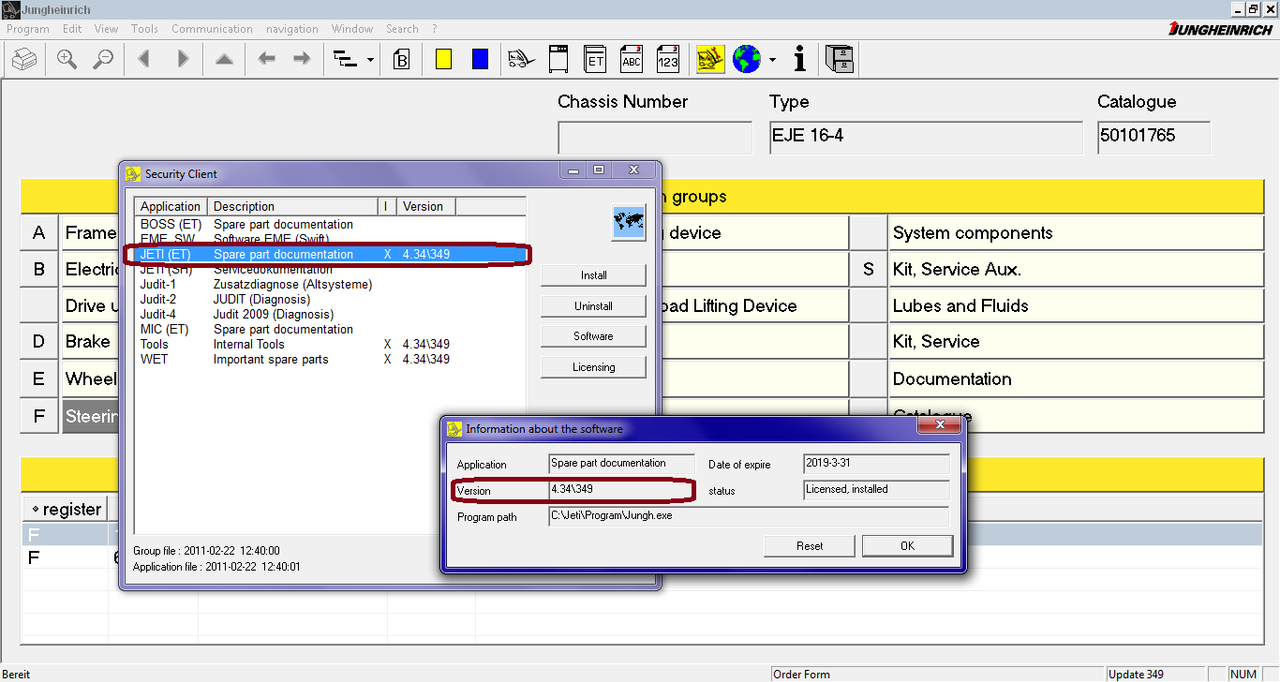Close the Information about the software dialog

940,427
